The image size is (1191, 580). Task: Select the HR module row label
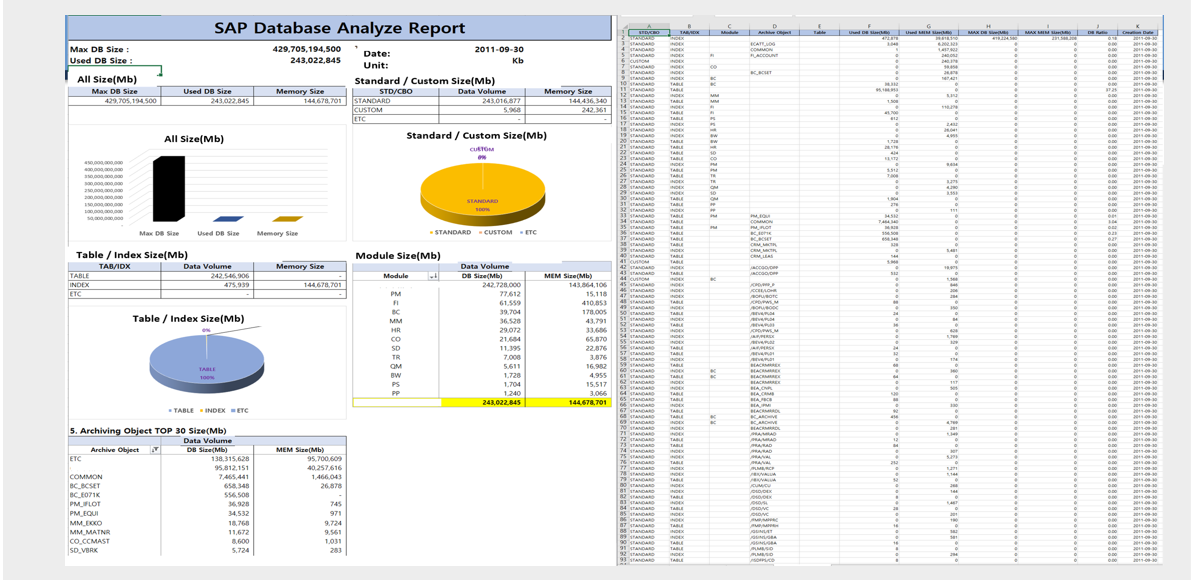(x=395, y=329)
